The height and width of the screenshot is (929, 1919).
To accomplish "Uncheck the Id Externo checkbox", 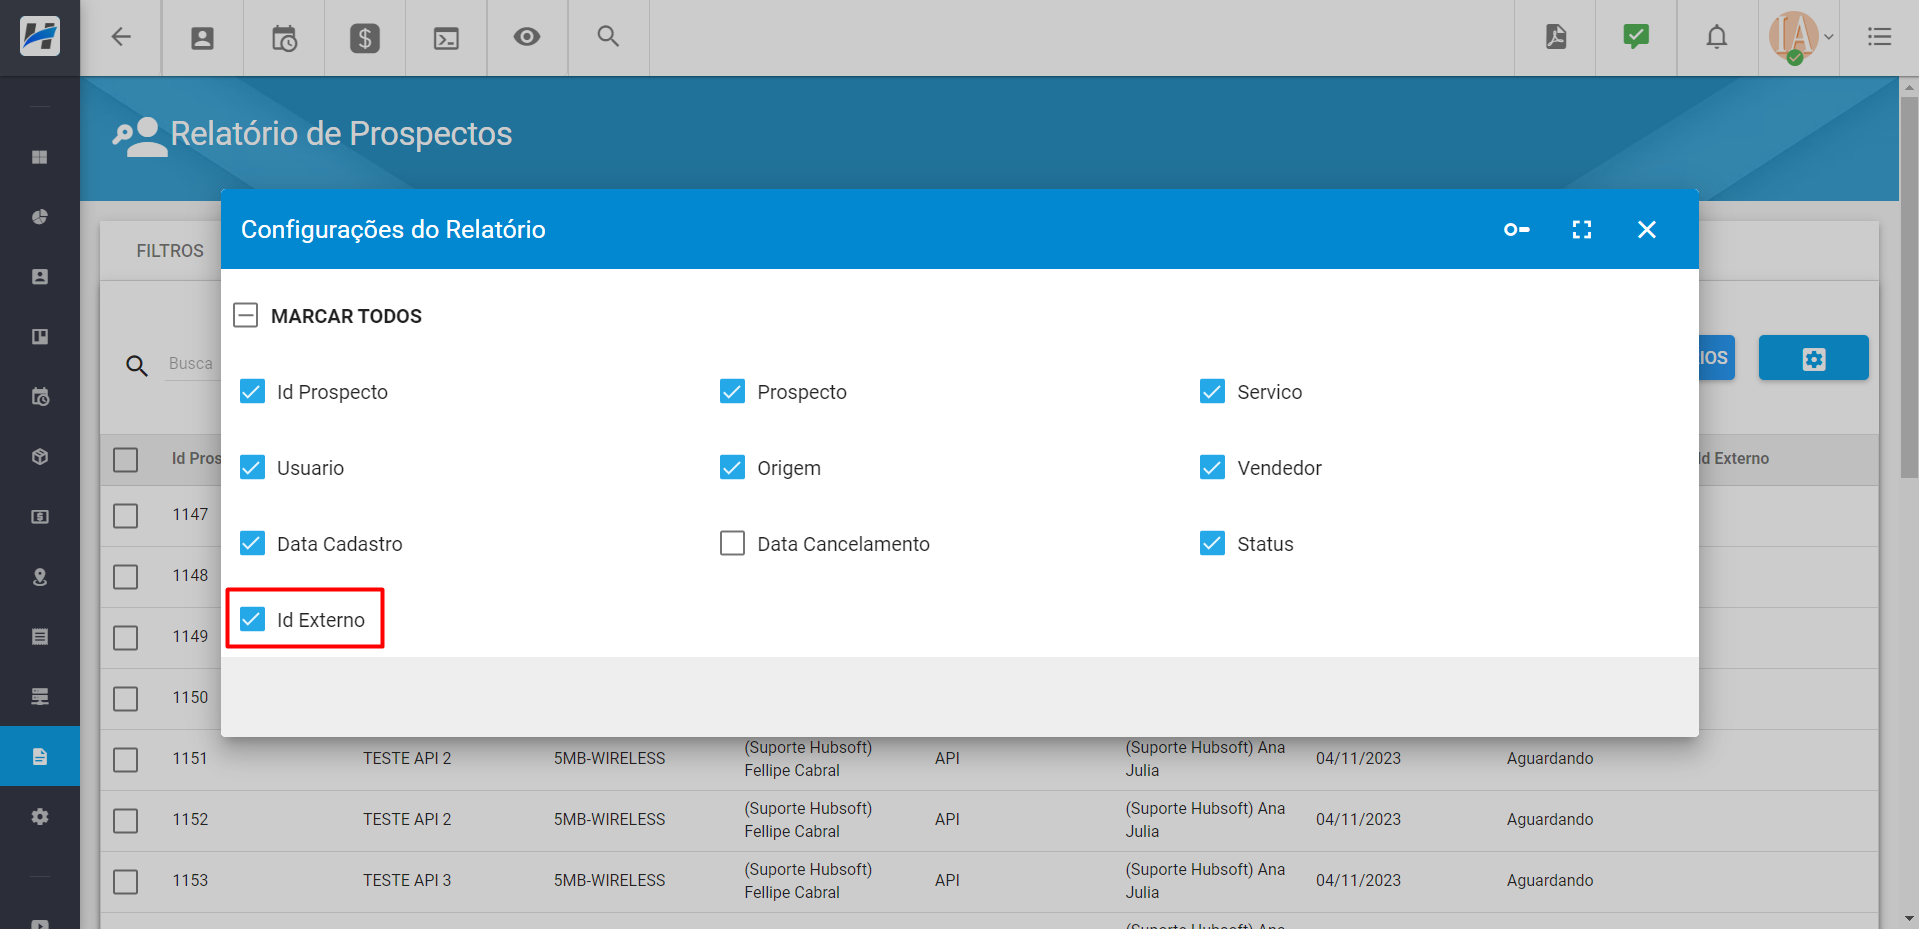I will pos(253,620).
